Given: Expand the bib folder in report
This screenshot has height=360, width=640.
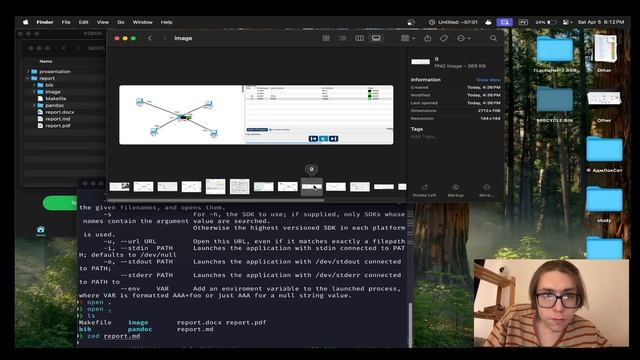Looking at the screenshot, I should click(x=34, y=85).
